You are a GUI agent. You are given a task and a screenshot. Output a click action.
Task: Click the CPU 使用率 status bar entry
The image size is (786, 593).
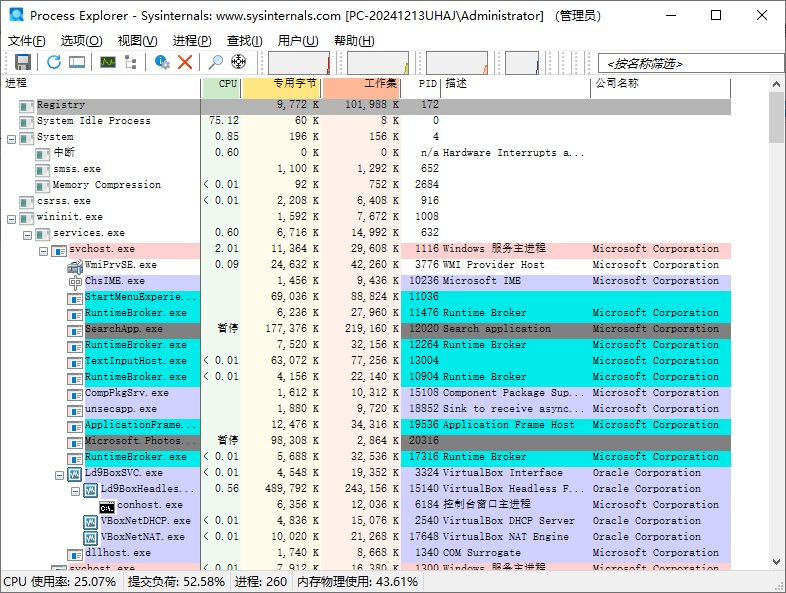tap(60, 582)
